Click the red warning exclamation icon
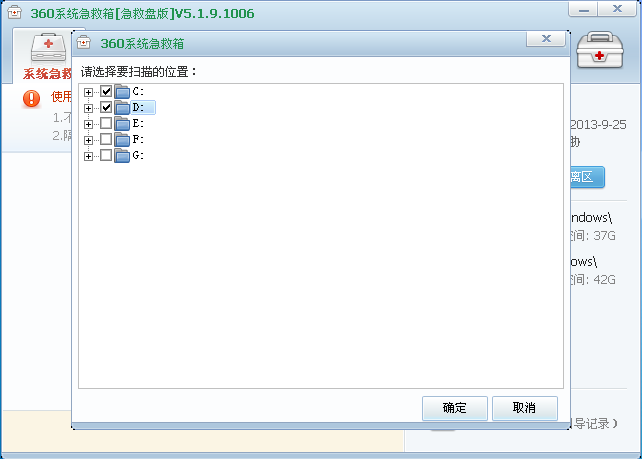 point(32,98)
